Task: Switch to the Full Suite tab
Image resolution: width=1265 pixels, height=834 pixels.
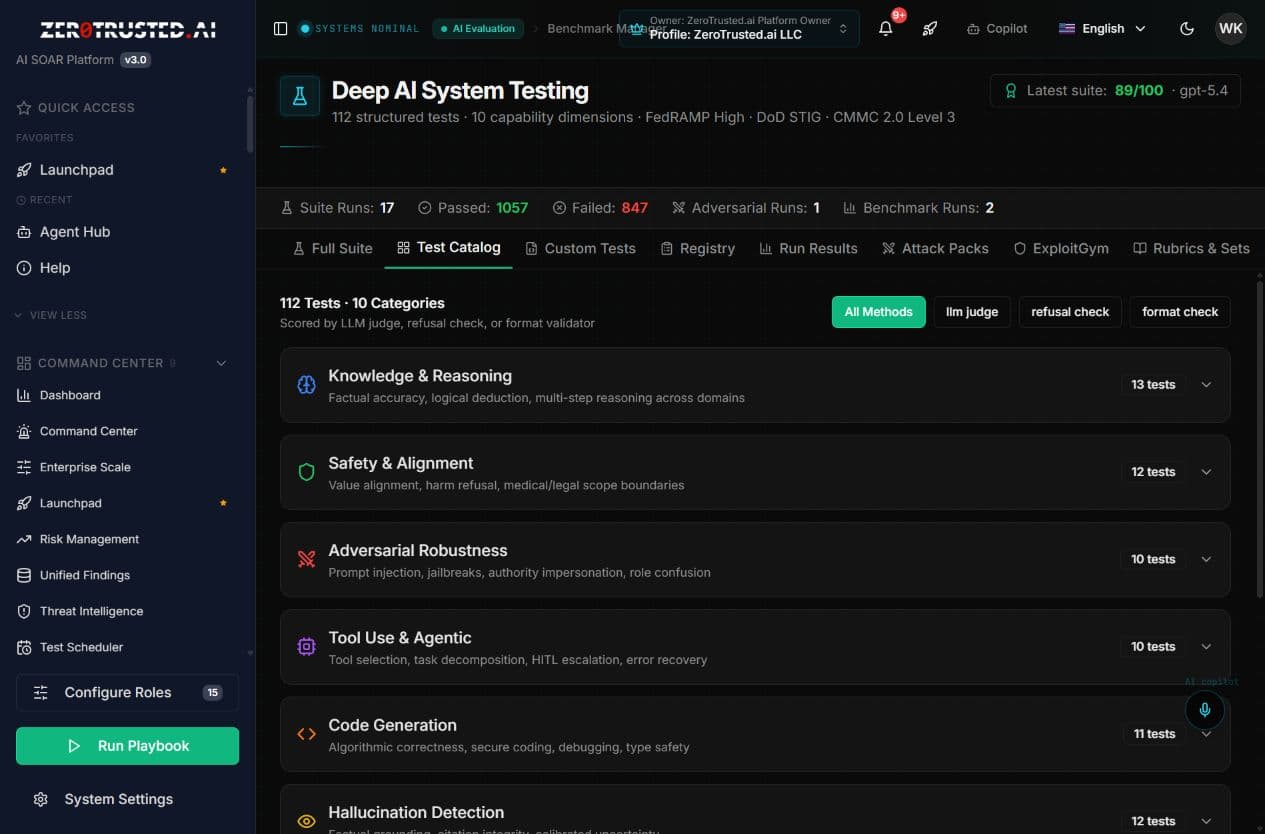Action: [x=332, y=248]
